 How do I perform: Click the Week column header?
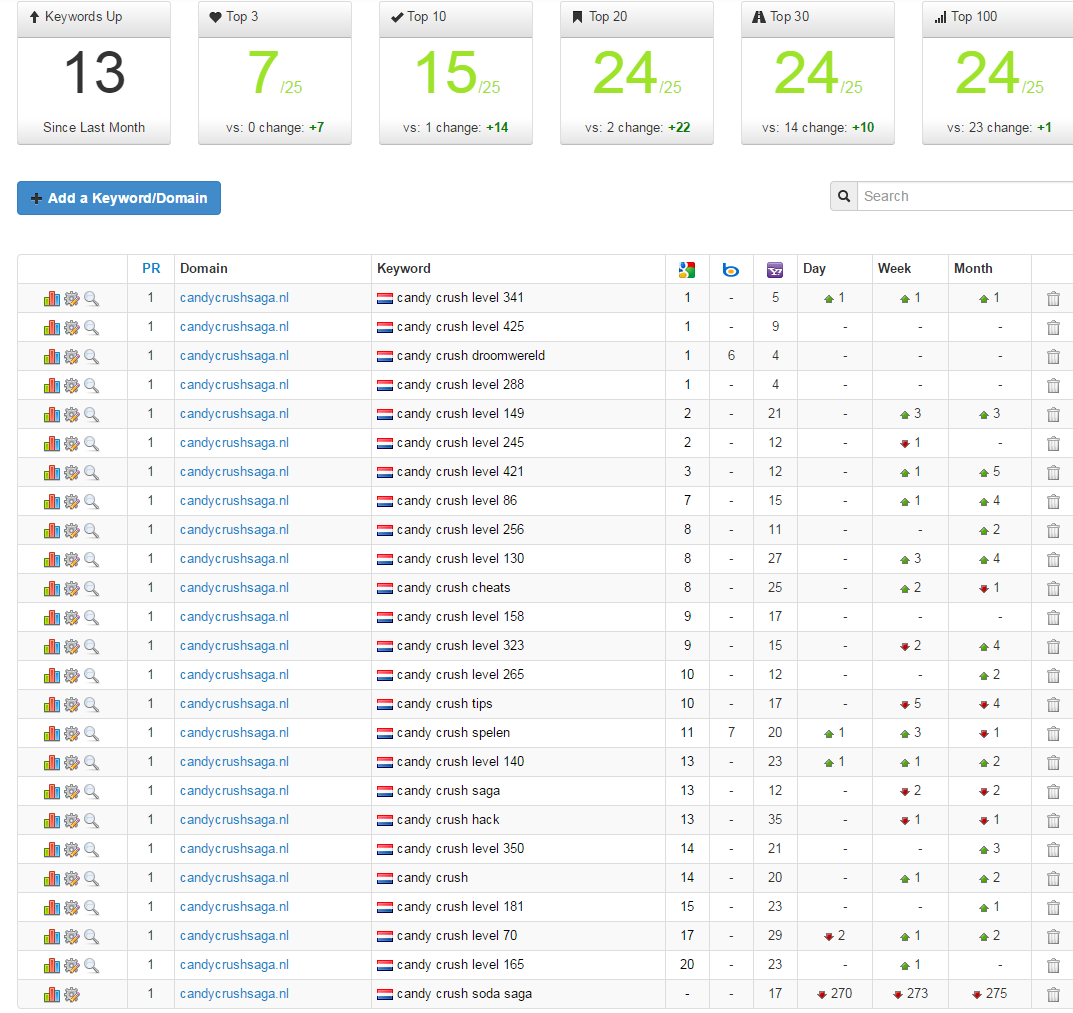(894, 268)
